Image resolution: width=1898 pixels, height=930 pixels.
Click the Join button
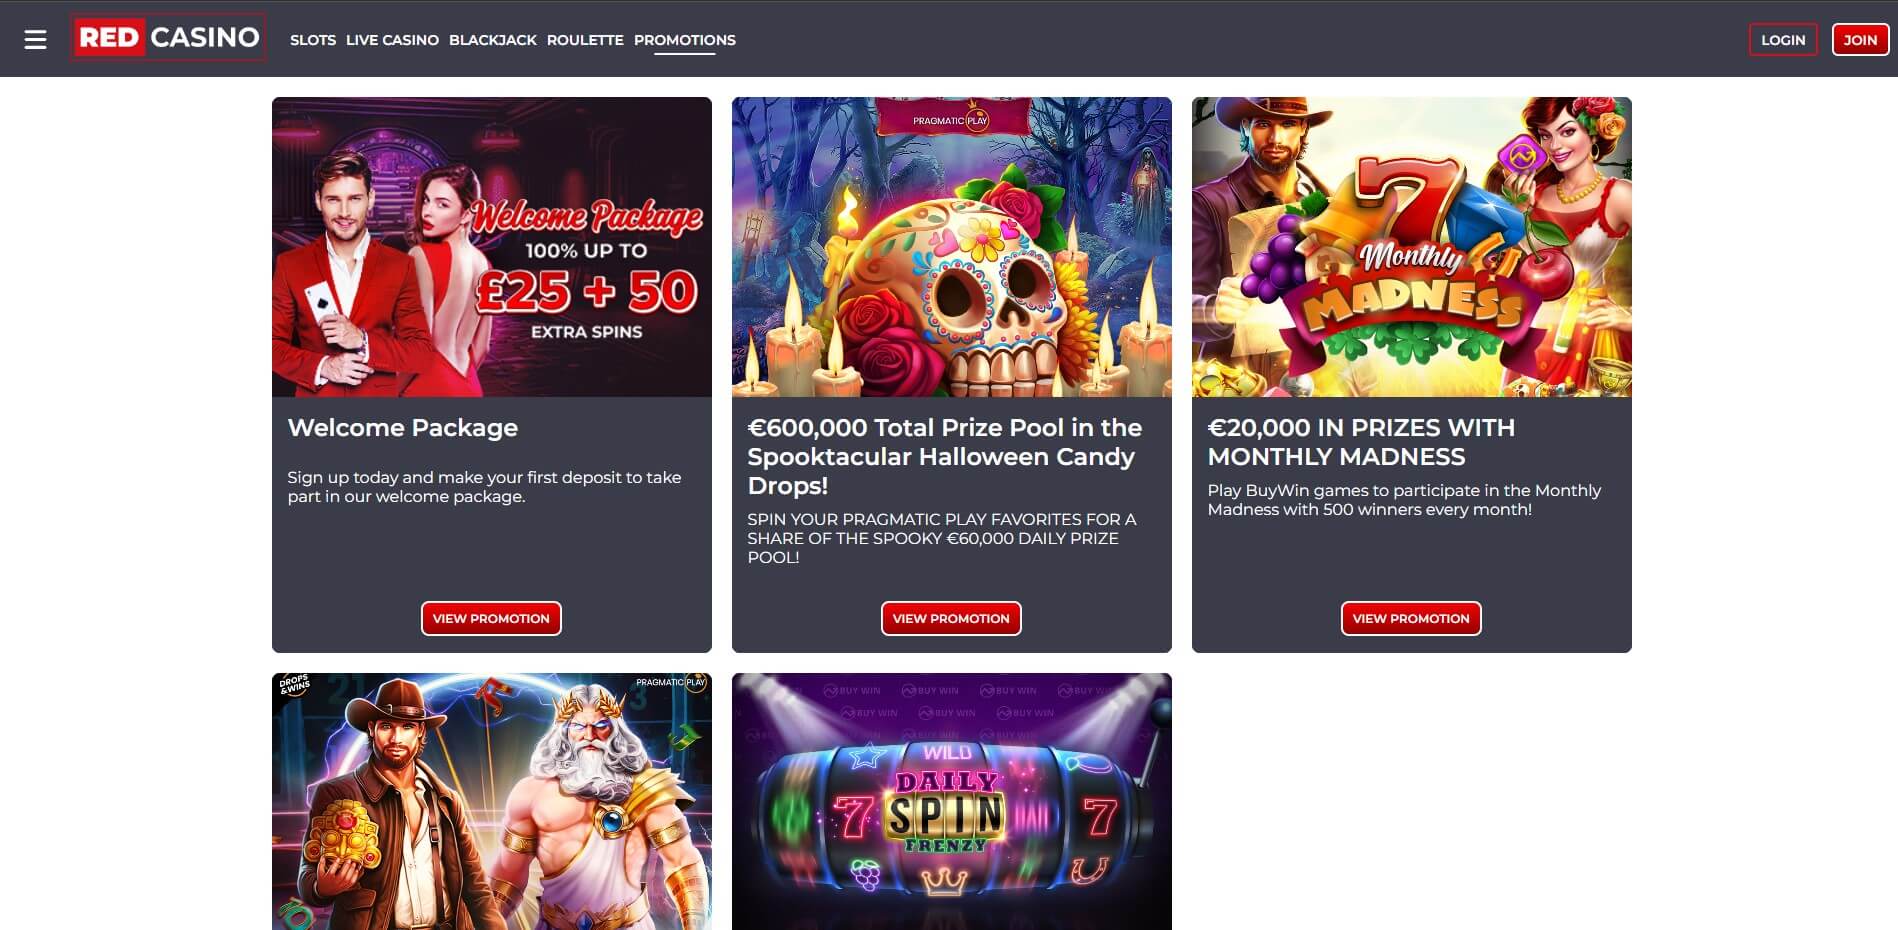tap(1860, 40)
